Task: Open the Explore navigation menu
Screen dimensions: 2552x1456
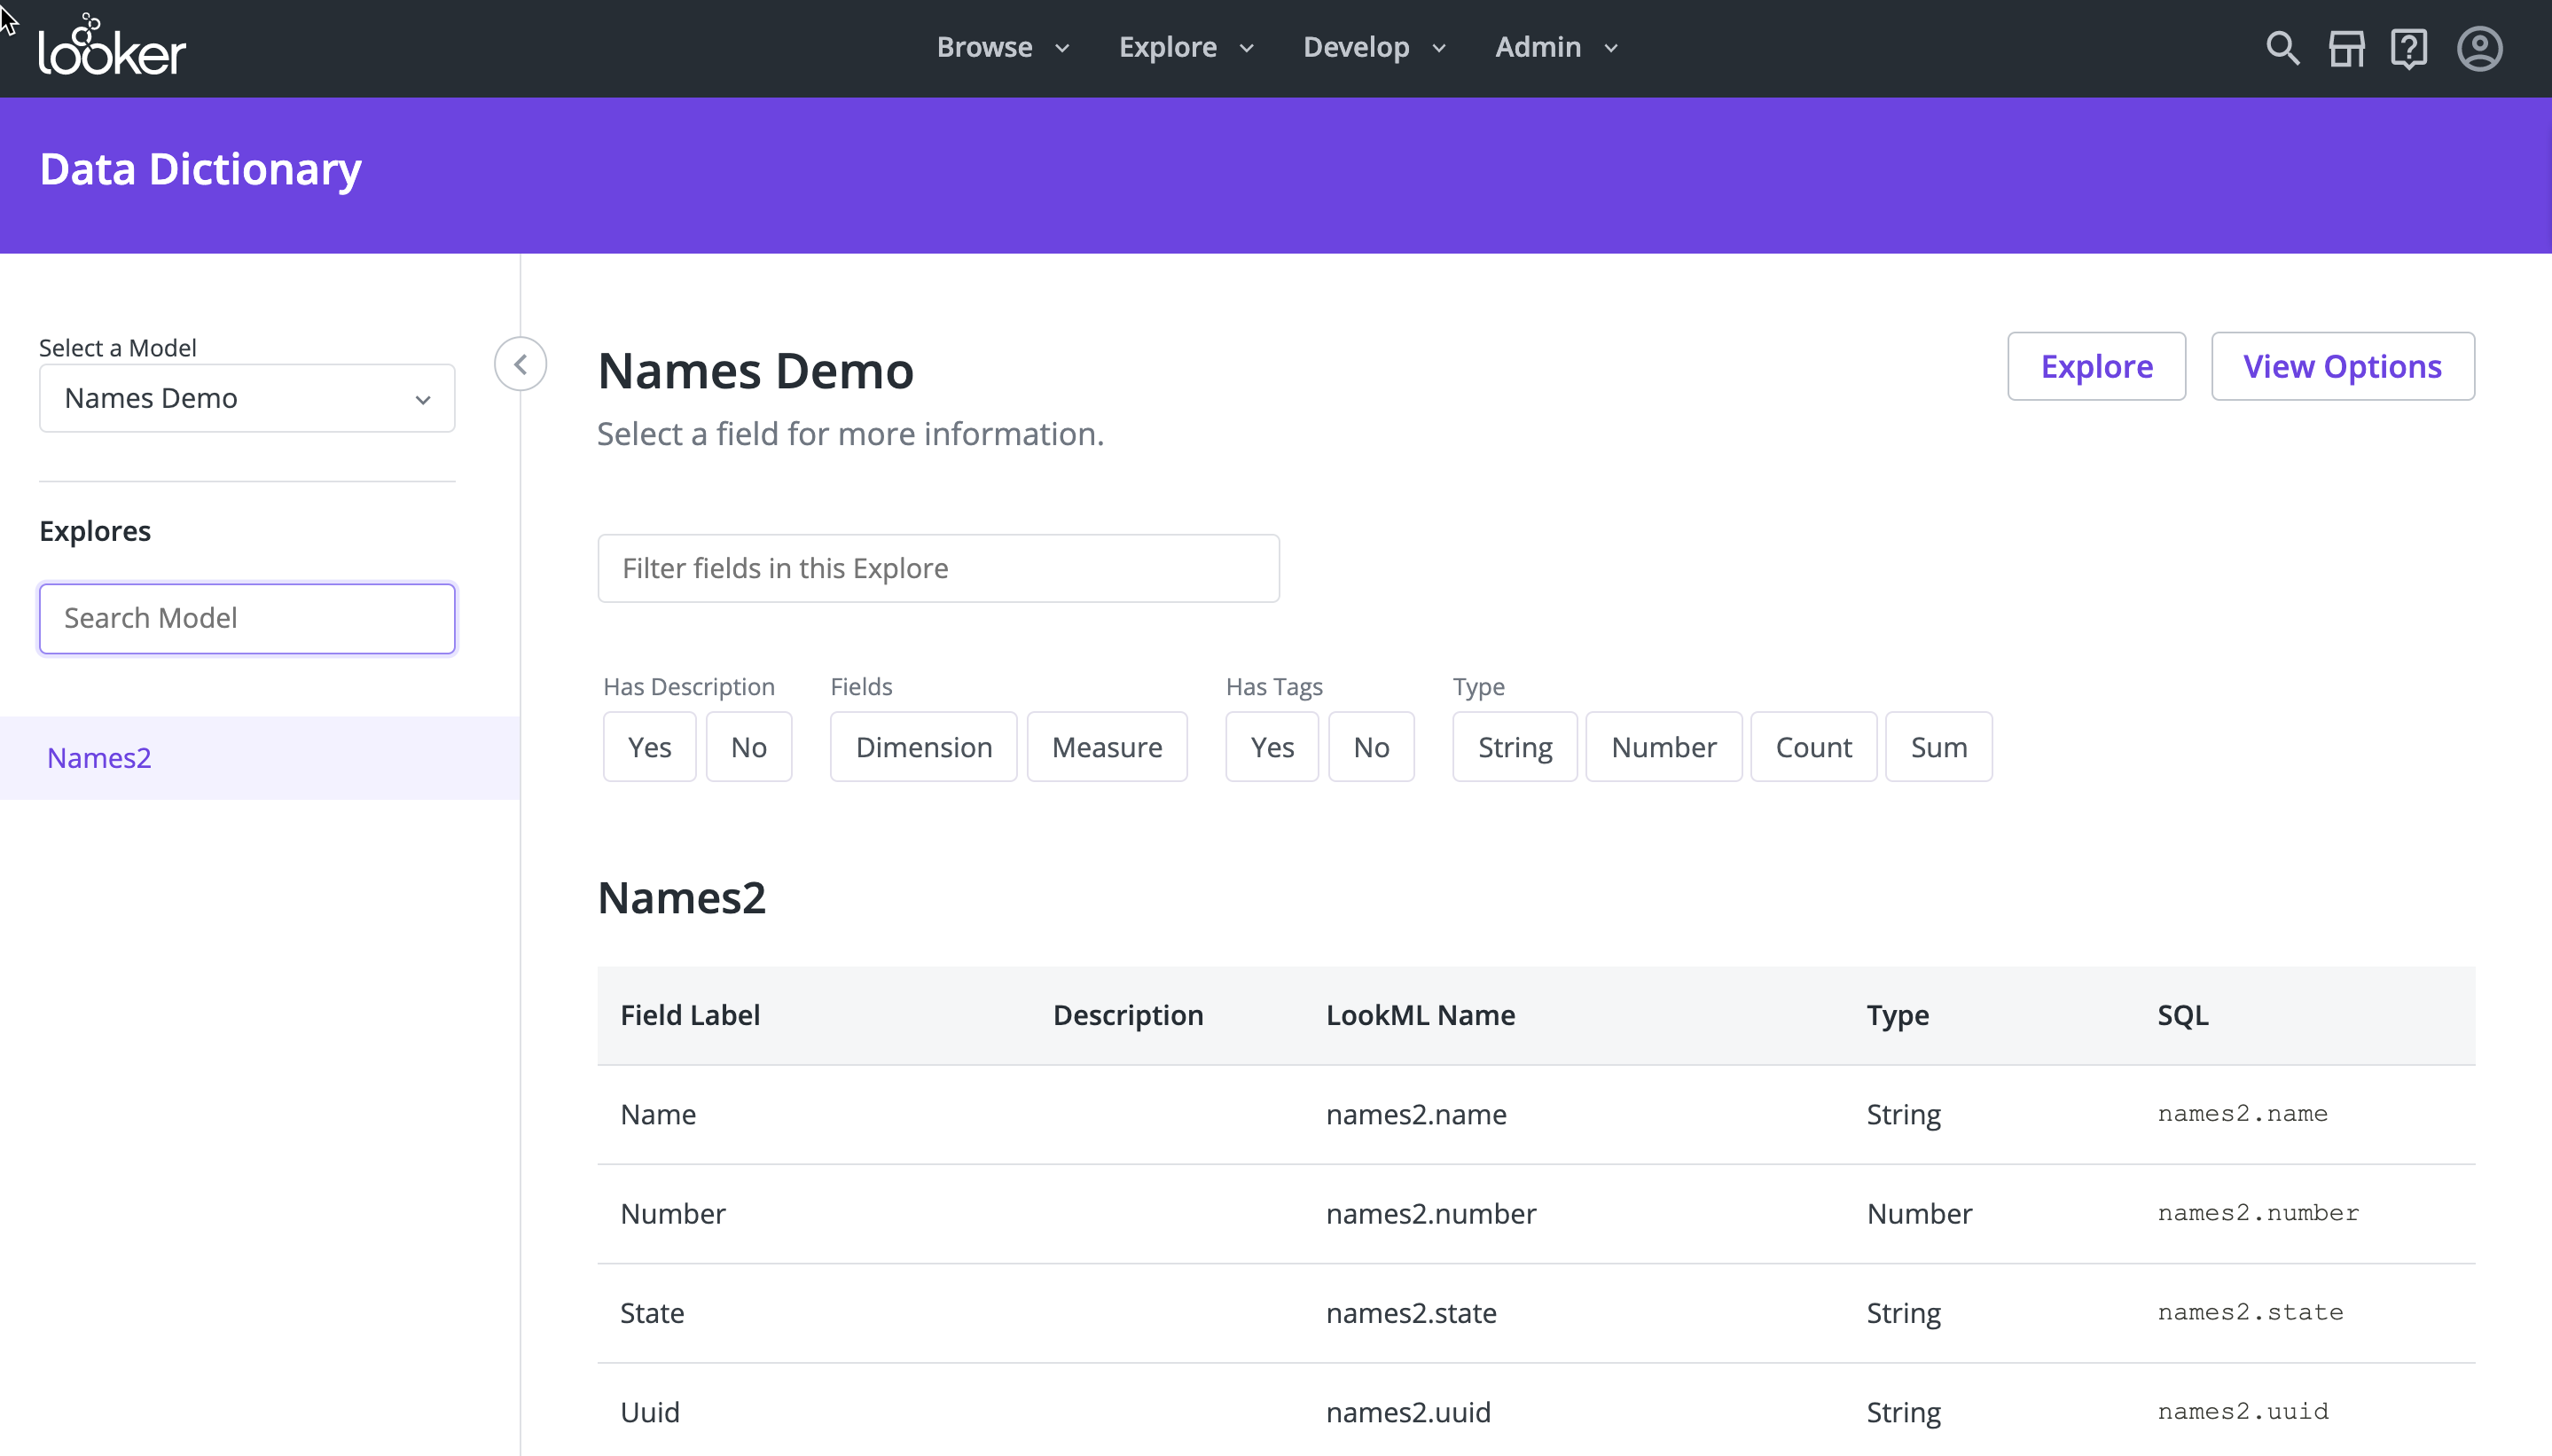Action: [x=1185, y=47]
